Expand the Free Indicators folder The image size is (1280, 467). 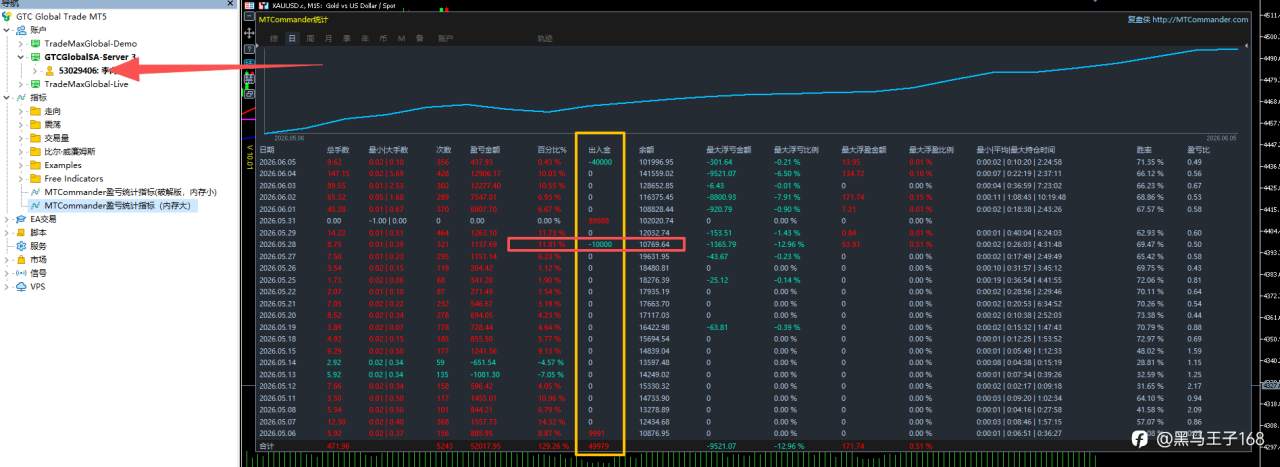click(22, 179)
